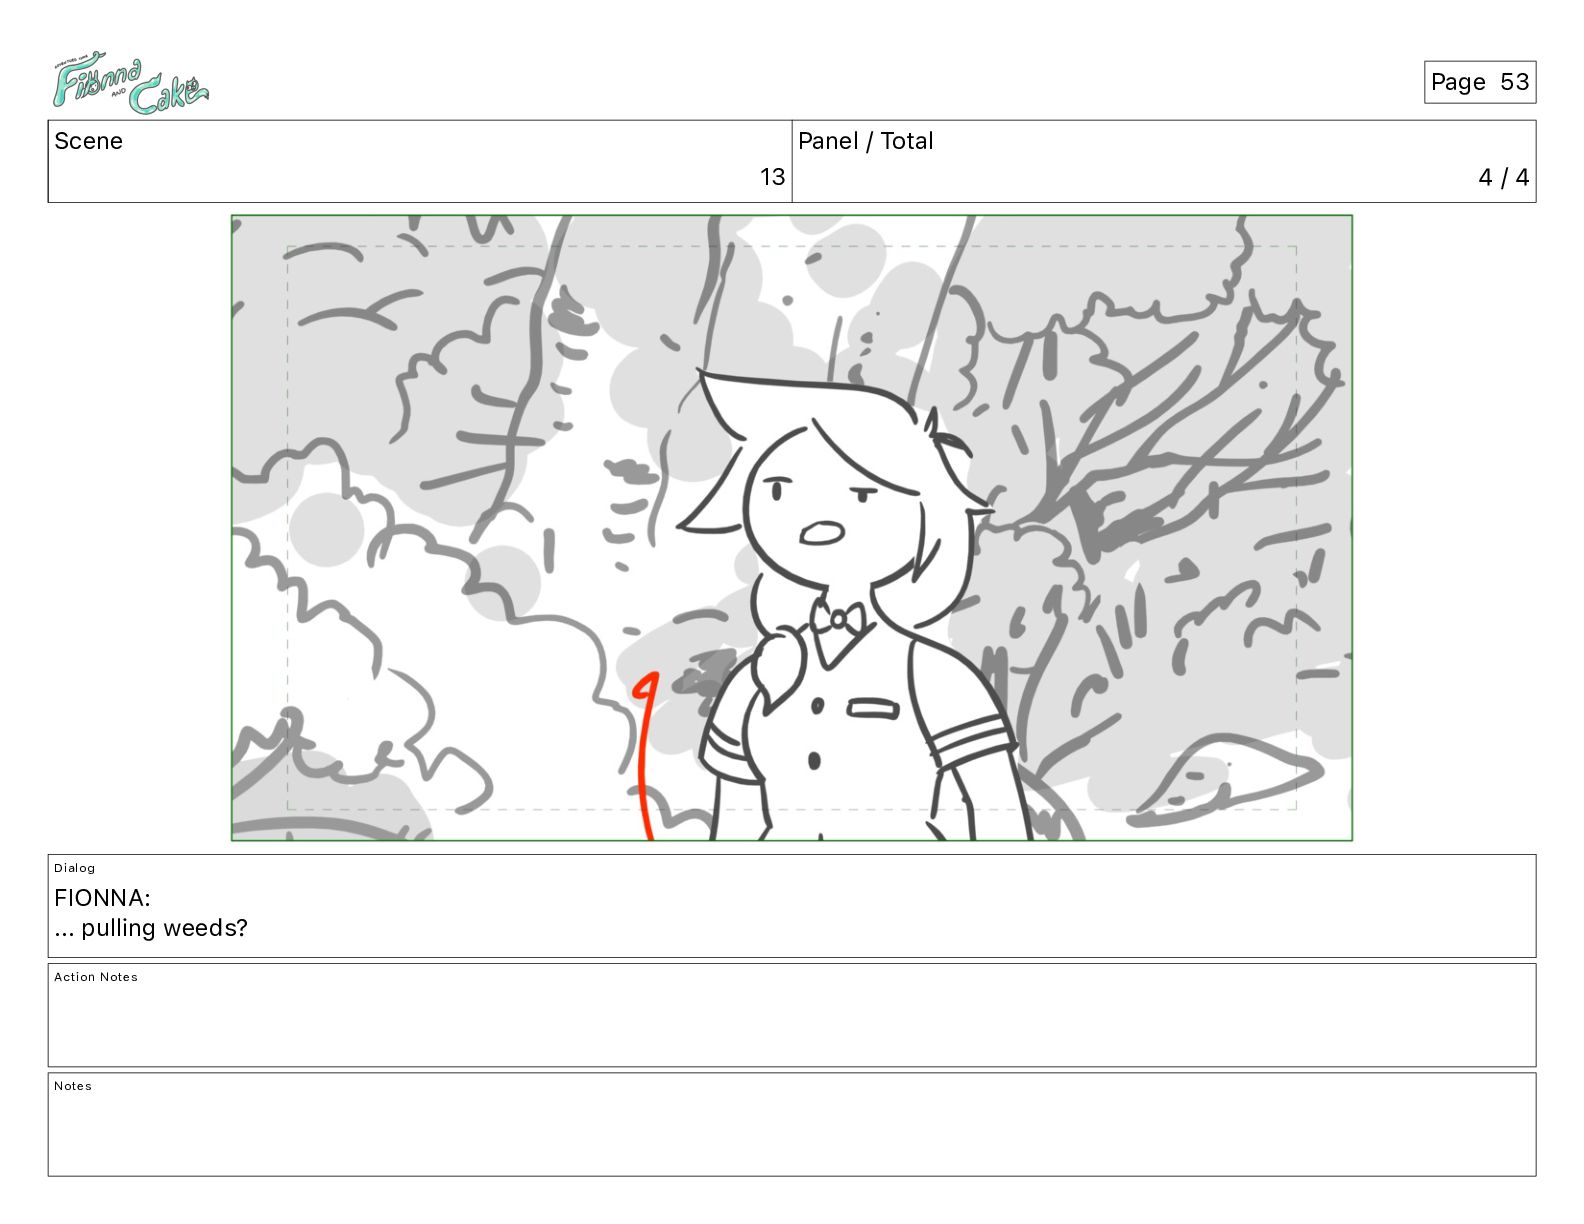This screenshot has height=1224, width=1584.
Task: Click the storyboard panel drawing
Action: [x=792, y=528]
